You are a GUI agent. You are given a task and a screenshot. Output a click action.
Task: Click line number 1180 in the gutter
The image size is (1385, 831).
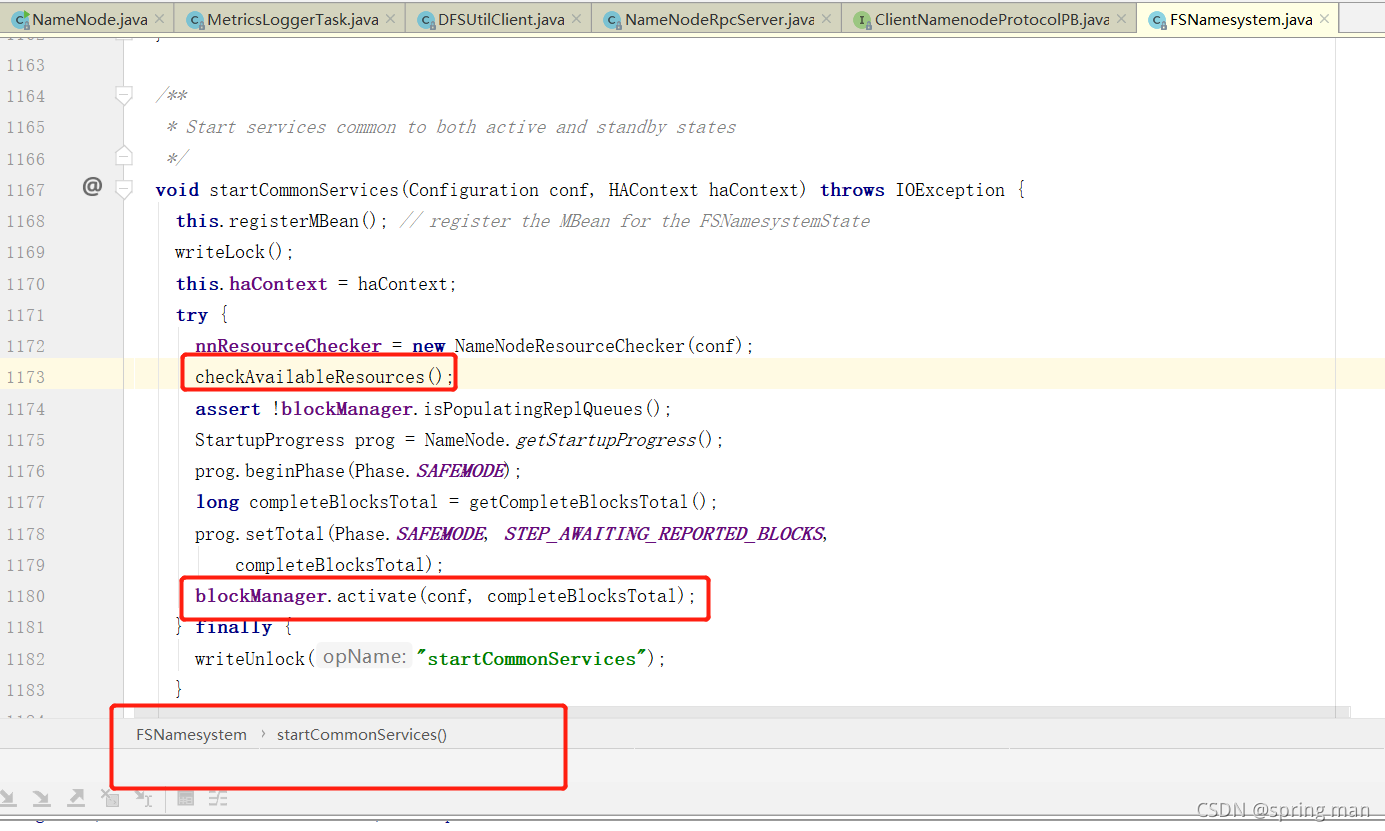[x=26, y=596]
